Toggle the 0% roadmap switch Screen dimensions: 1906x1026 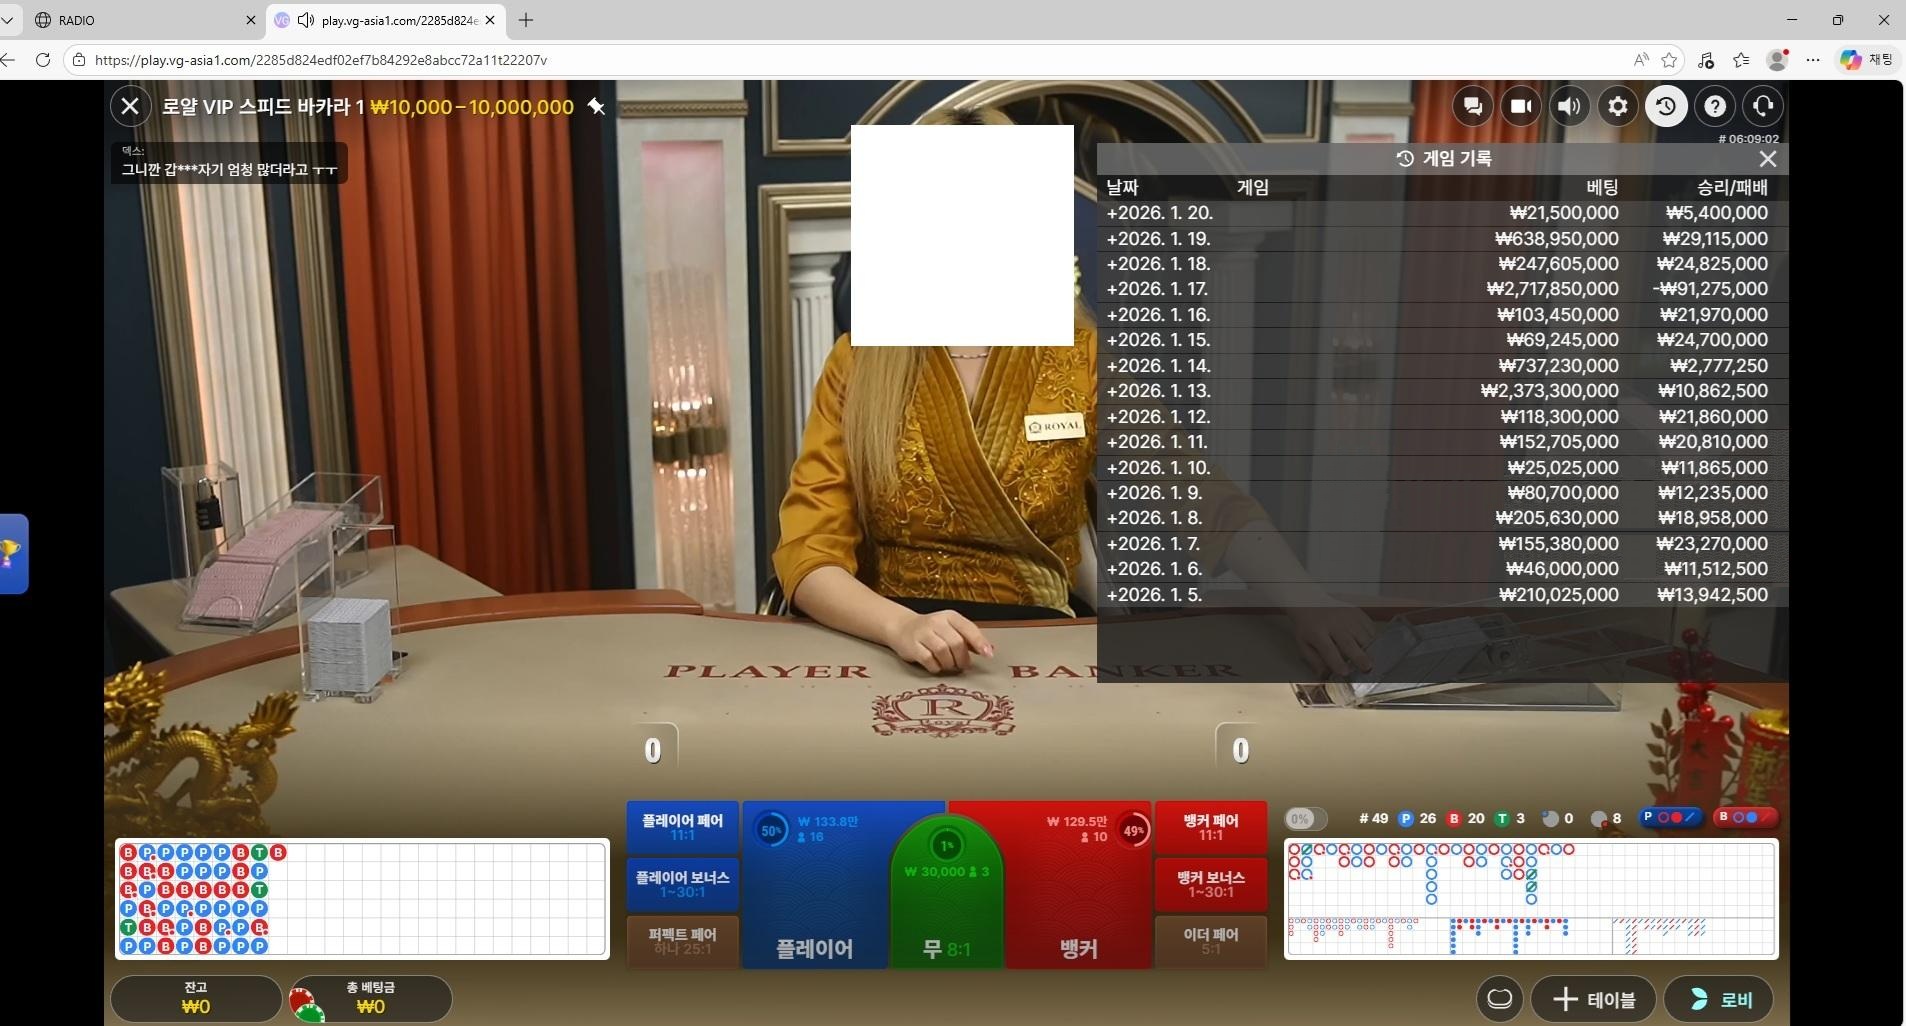(1305, 819)
